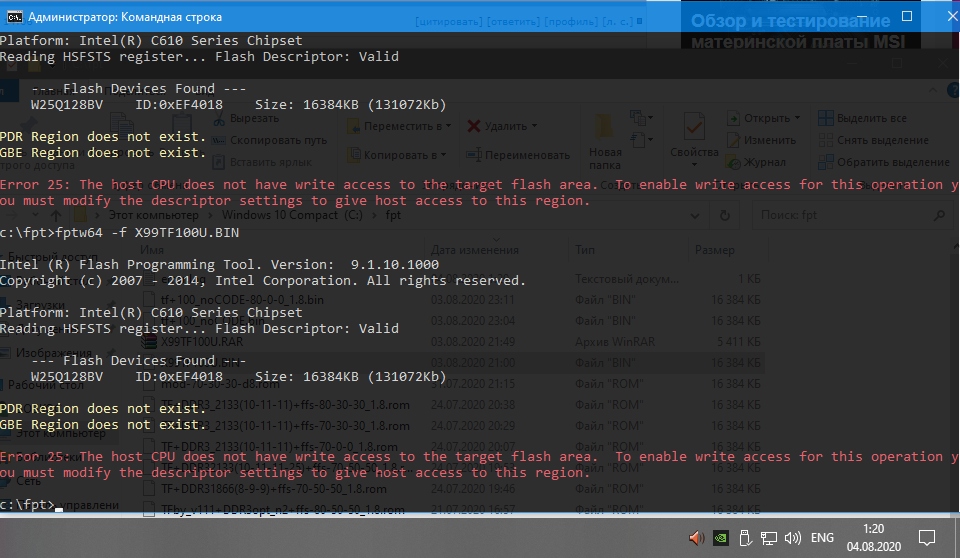This screenshot has height=558, width=960.
Task: Click the Архив WinRAR type cell
Action: [615, 341]
